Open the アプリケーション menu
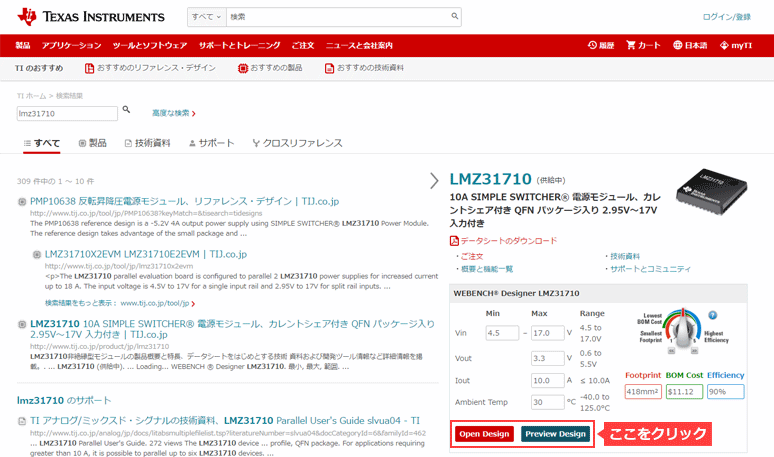This screenshot has width=774, height=457. click(72, 45)
